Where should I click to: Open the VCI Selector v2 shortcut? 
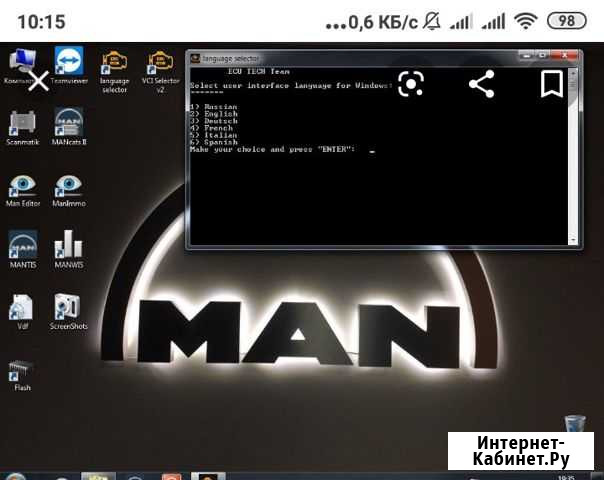click(160, 72)
